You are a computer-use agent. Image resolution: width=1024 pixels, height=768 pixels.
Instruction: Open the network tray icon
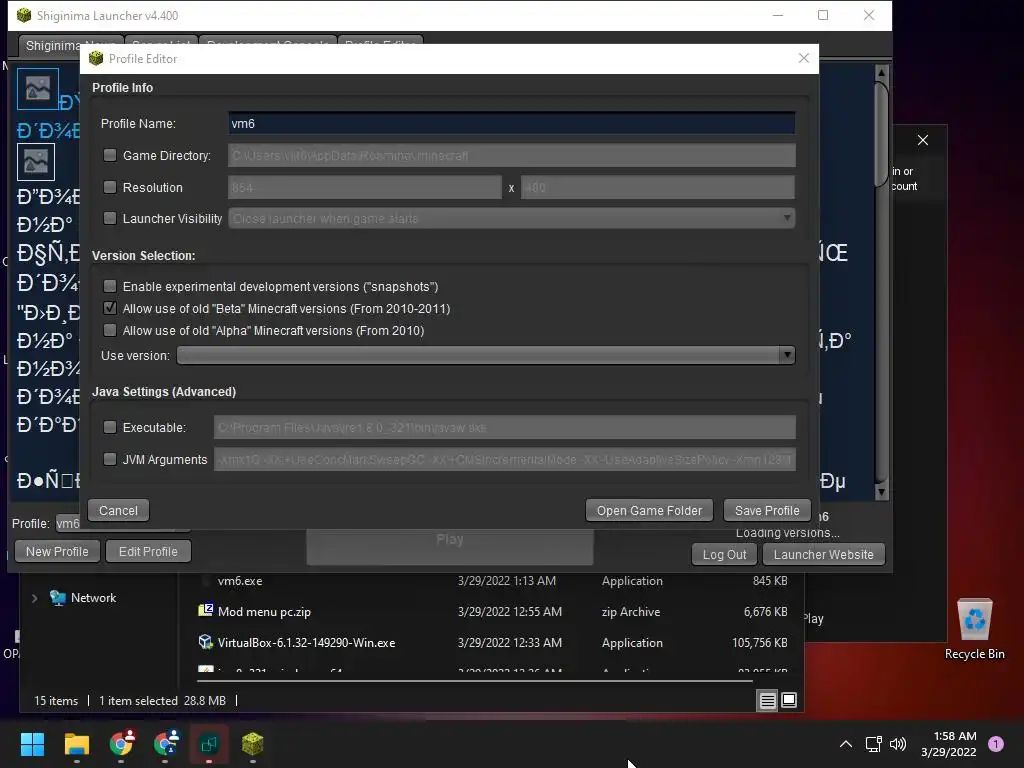tap(873, 744)
